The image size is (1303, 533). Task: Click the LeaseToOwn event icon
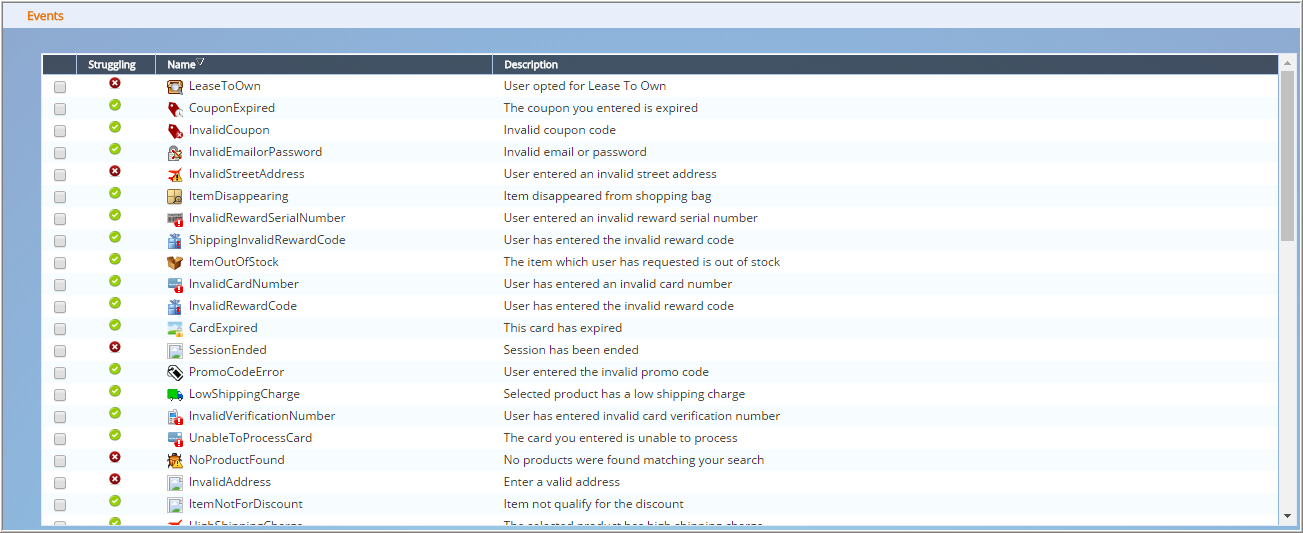point(175,87)
